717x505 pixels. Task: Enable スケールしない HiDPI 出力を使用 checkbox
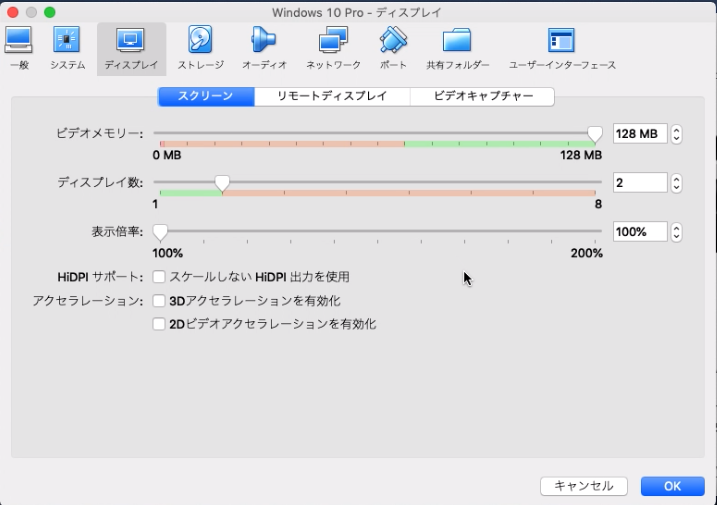coord(159,276)
